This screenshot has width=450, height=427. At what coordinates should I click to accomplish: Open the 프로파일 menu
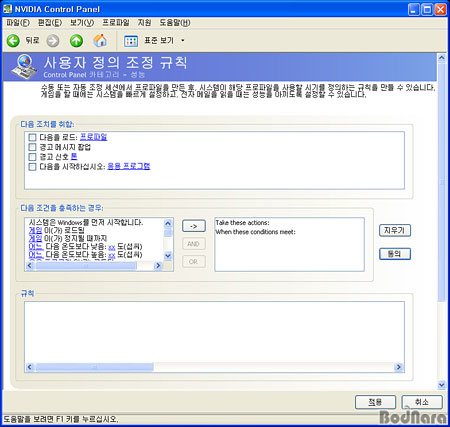click(116, 23)
